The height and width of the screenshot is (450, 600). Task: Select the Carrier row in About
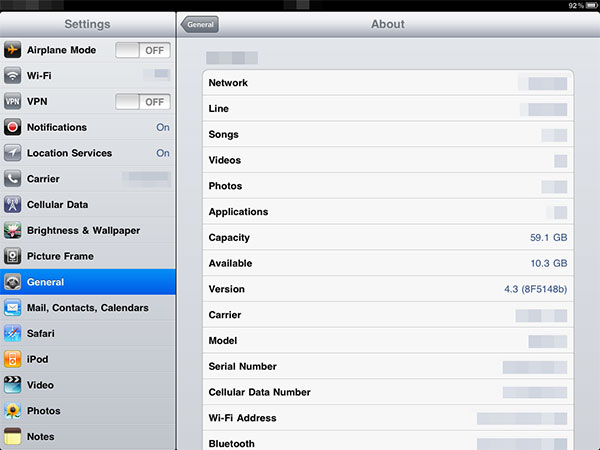click(388, 315)
